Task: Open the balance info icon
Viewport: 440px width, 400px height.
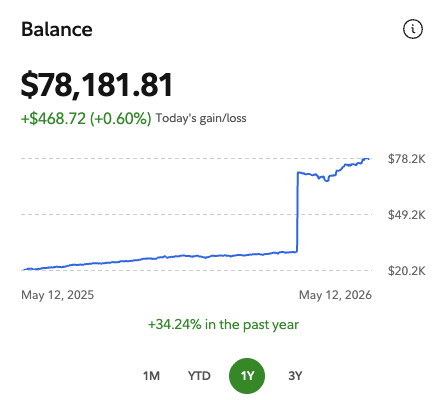Action: point(413,29)
